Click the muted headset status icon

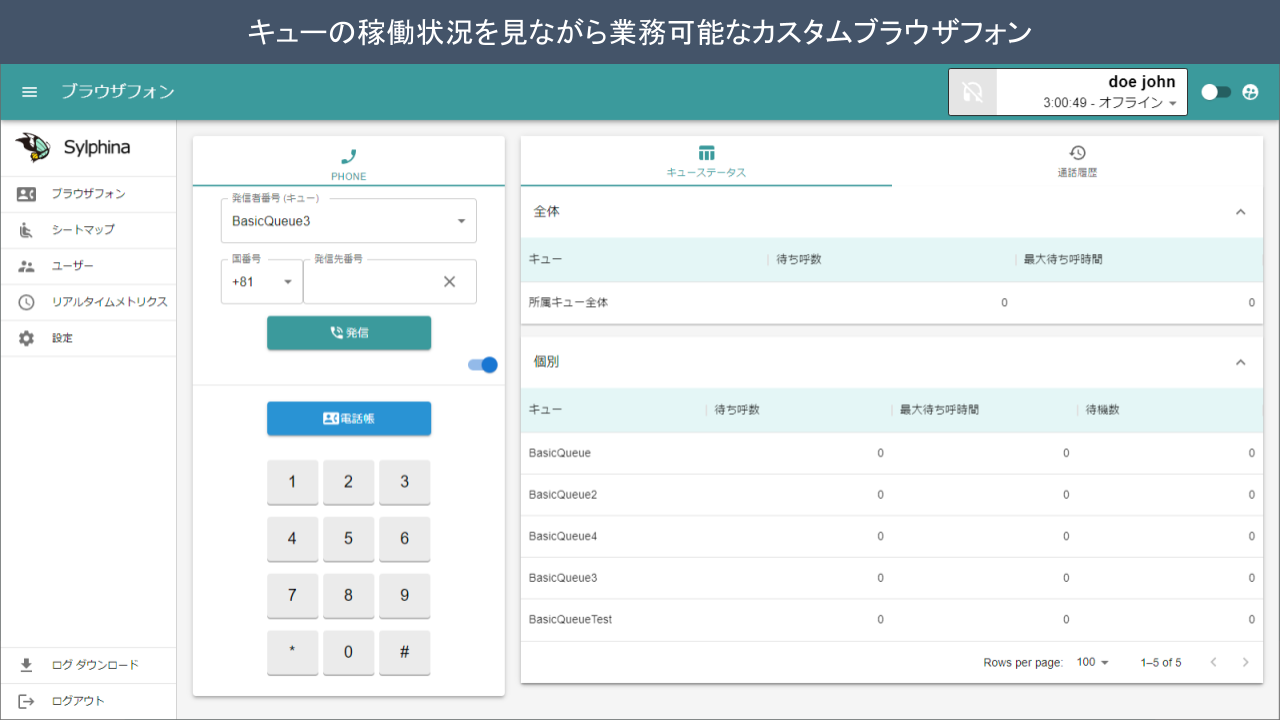tap(972, 93)
